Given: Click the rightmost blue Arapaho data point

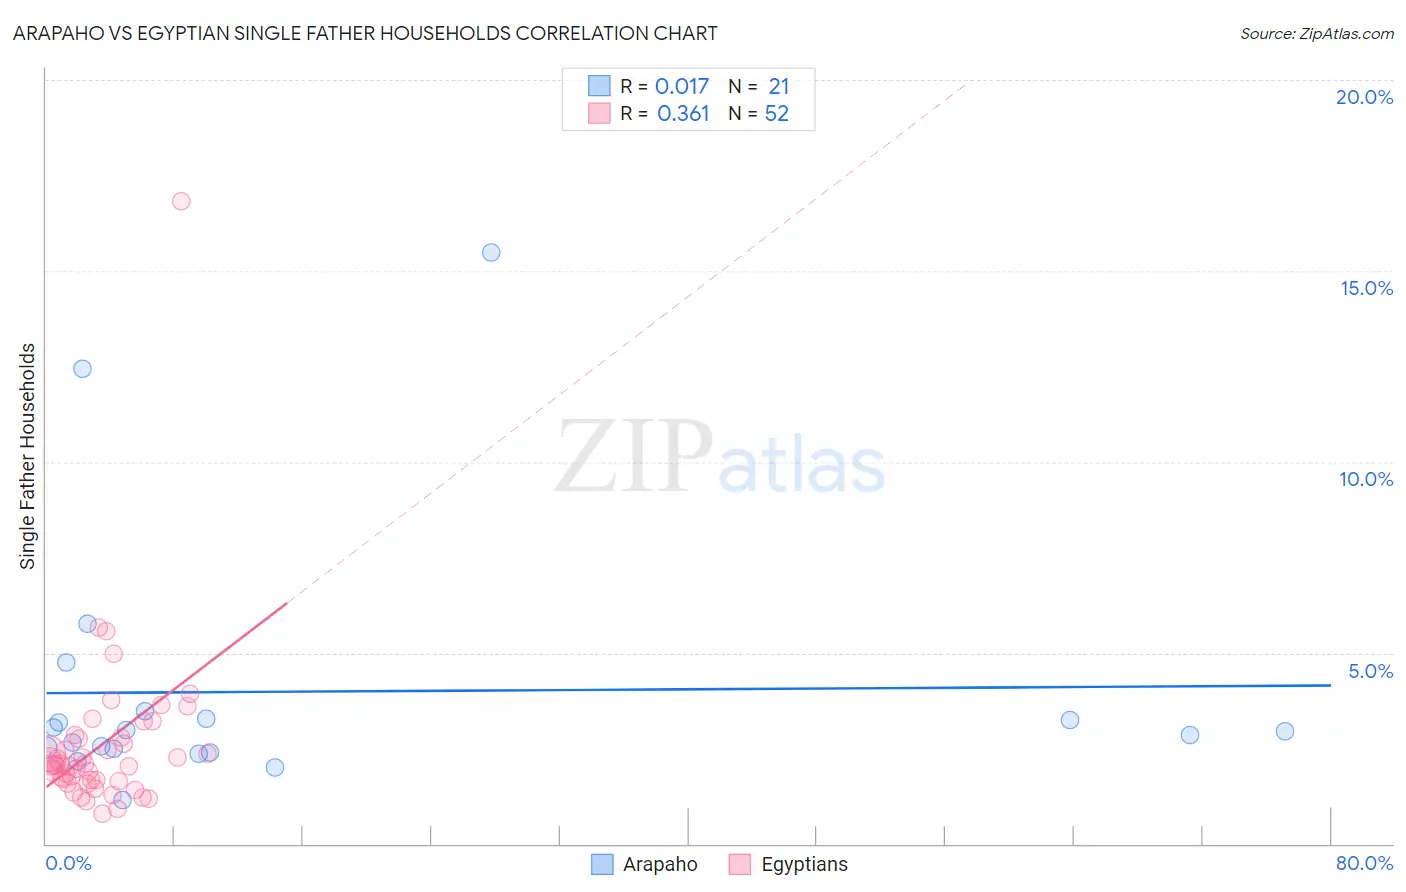Looking at the screenshot, I should coord(1285,731).
